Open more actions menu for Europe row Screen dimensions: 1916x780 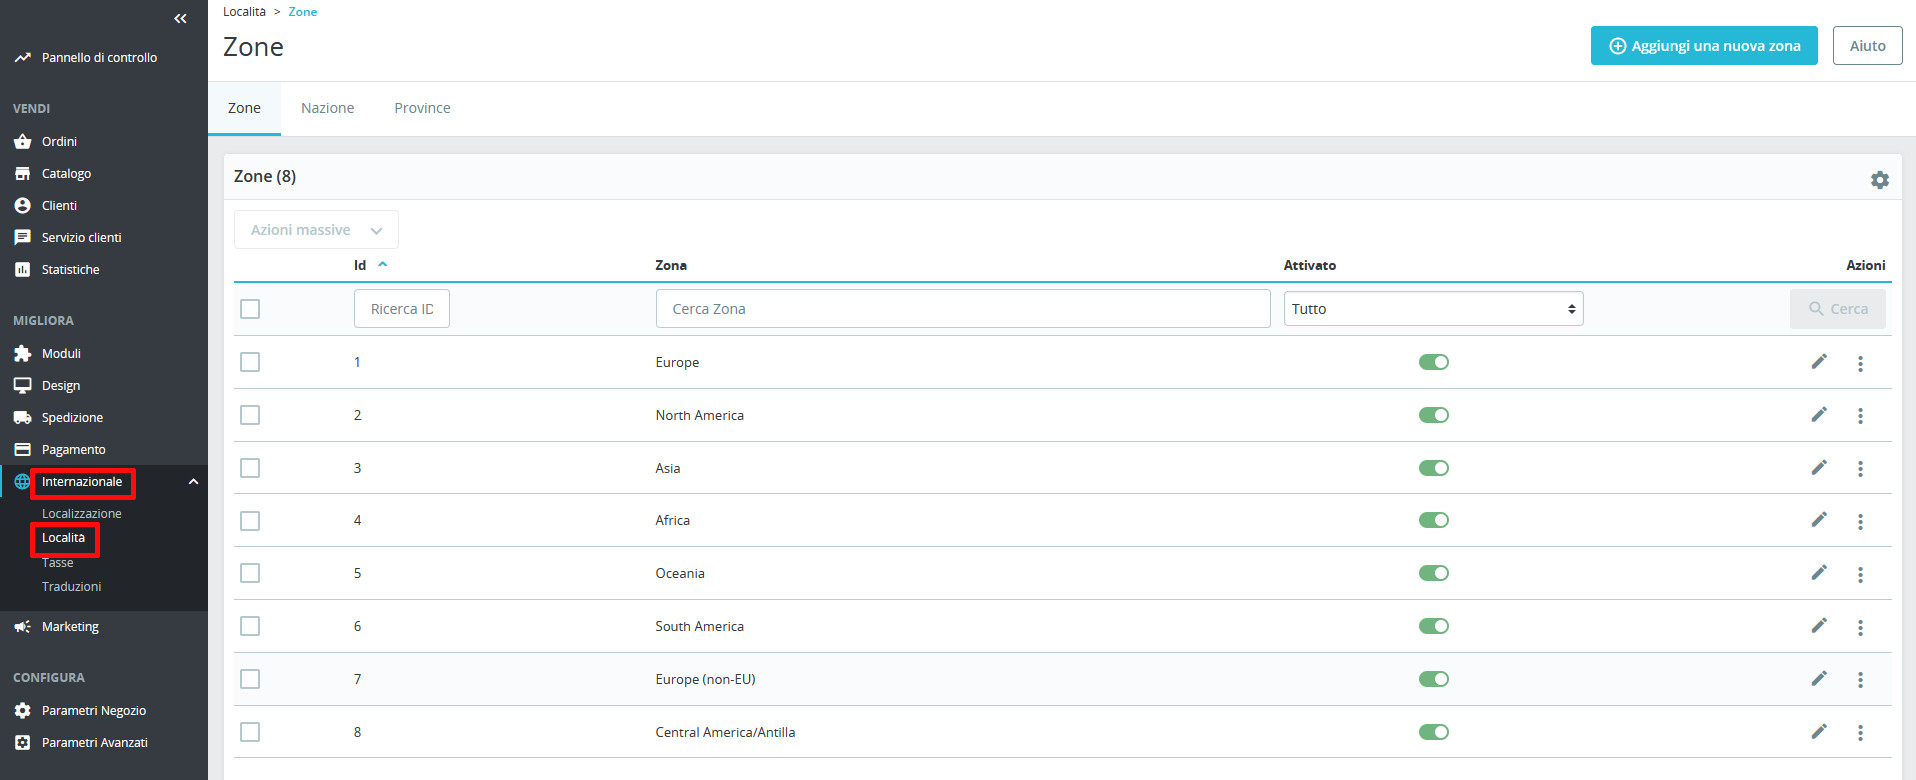(x=1860, y=363)
